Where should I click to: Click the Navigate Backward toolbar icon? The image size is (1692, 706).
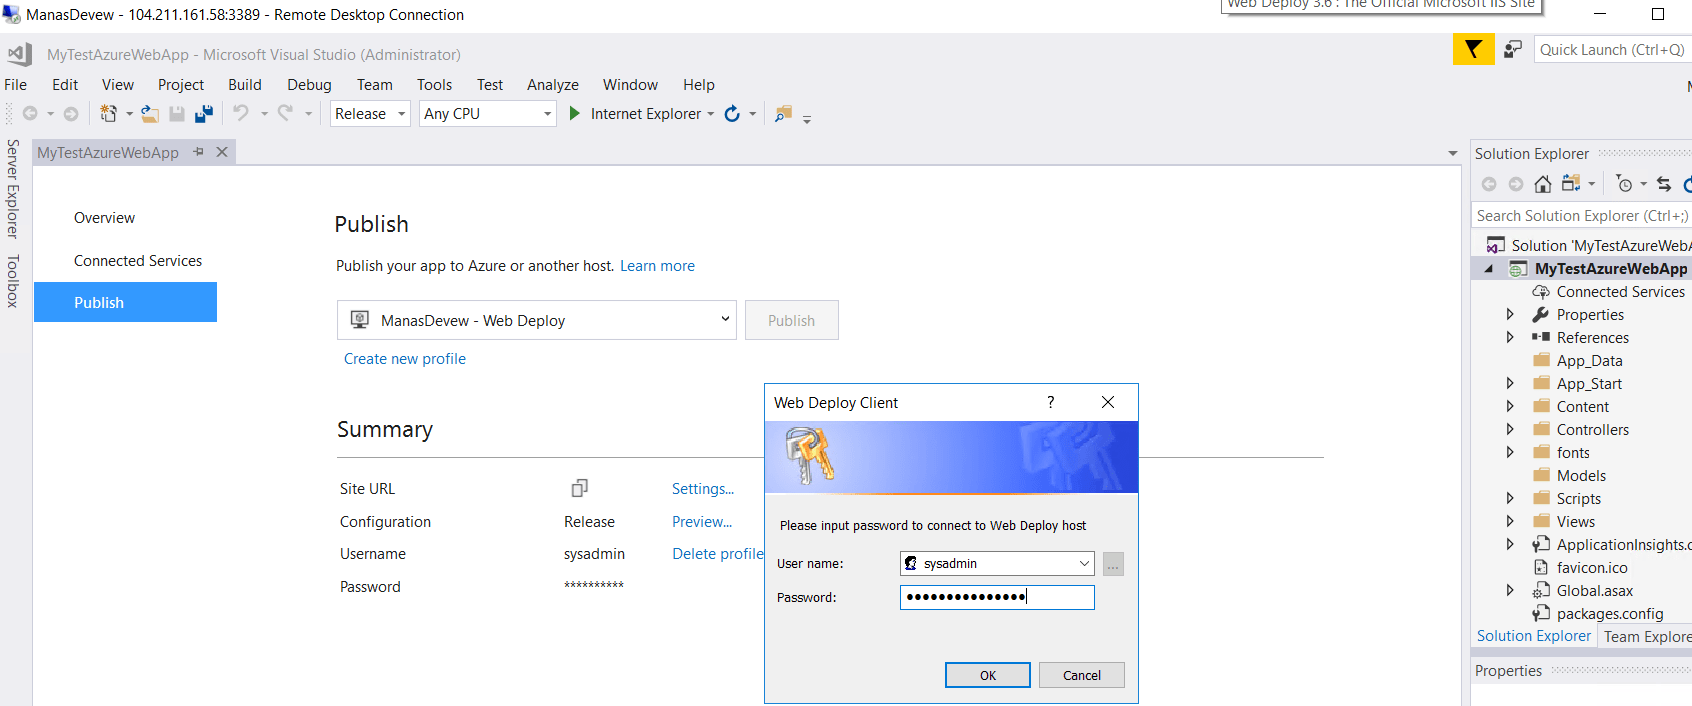coord(30,114)
